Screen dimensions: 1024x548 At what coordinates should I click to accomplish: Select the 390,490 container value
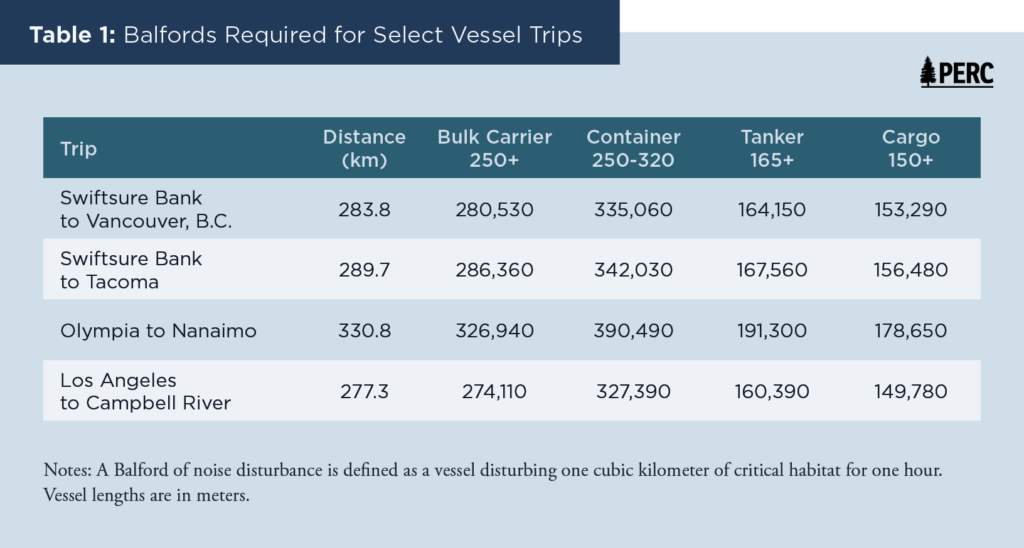pos(633,331)
